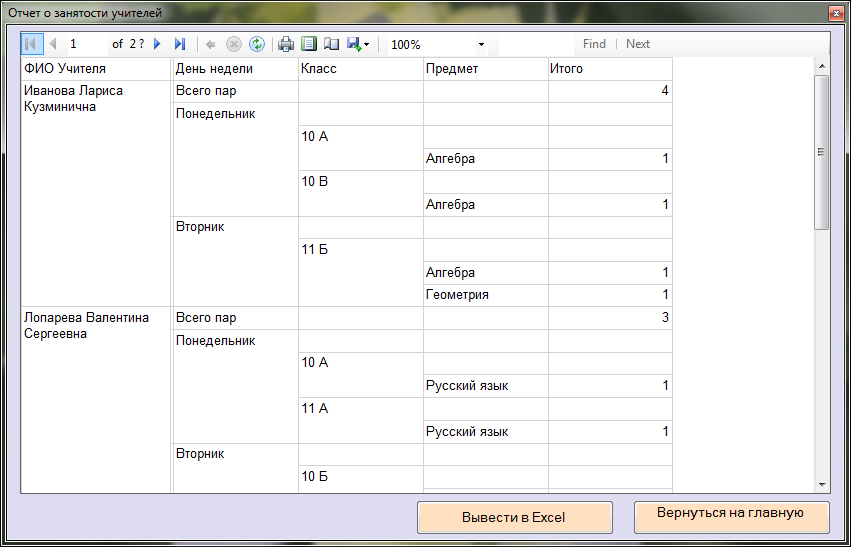Click Алгебра under class 10 В

coord(486,205)
